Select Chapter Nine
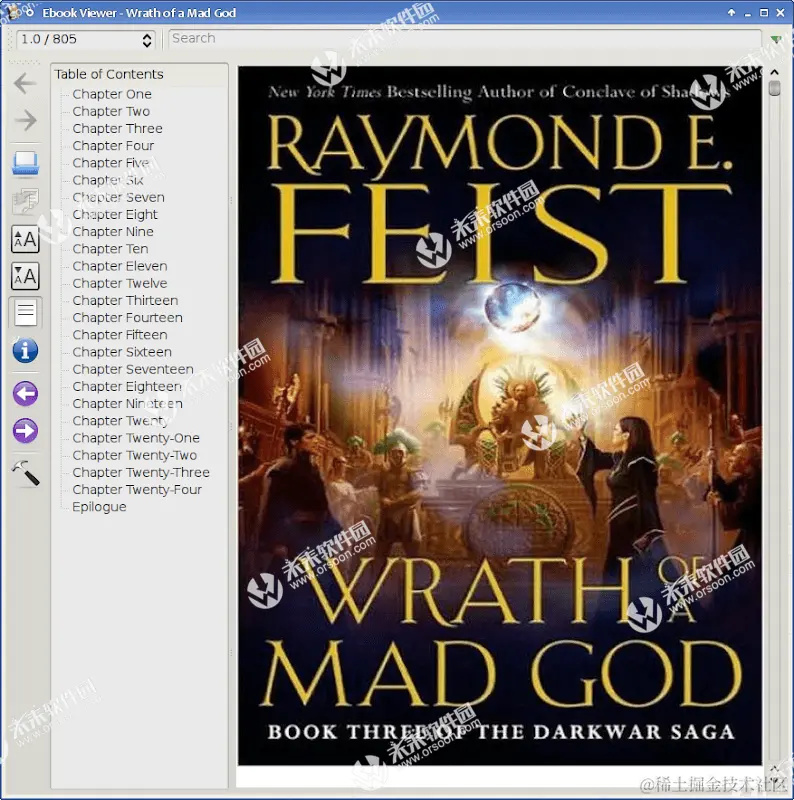The height and width of the screenshot is (800, 794). click(113, 232)
